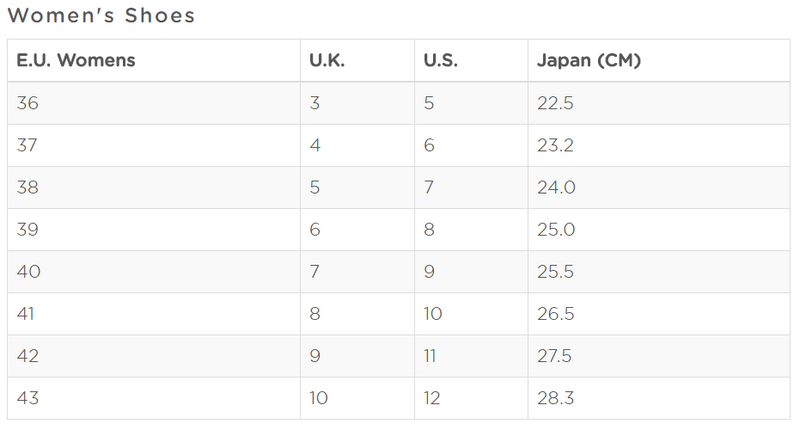Screen dimensions: 800x430
Task: Select the E.U. Womens column header
Action: pos(154,60)
